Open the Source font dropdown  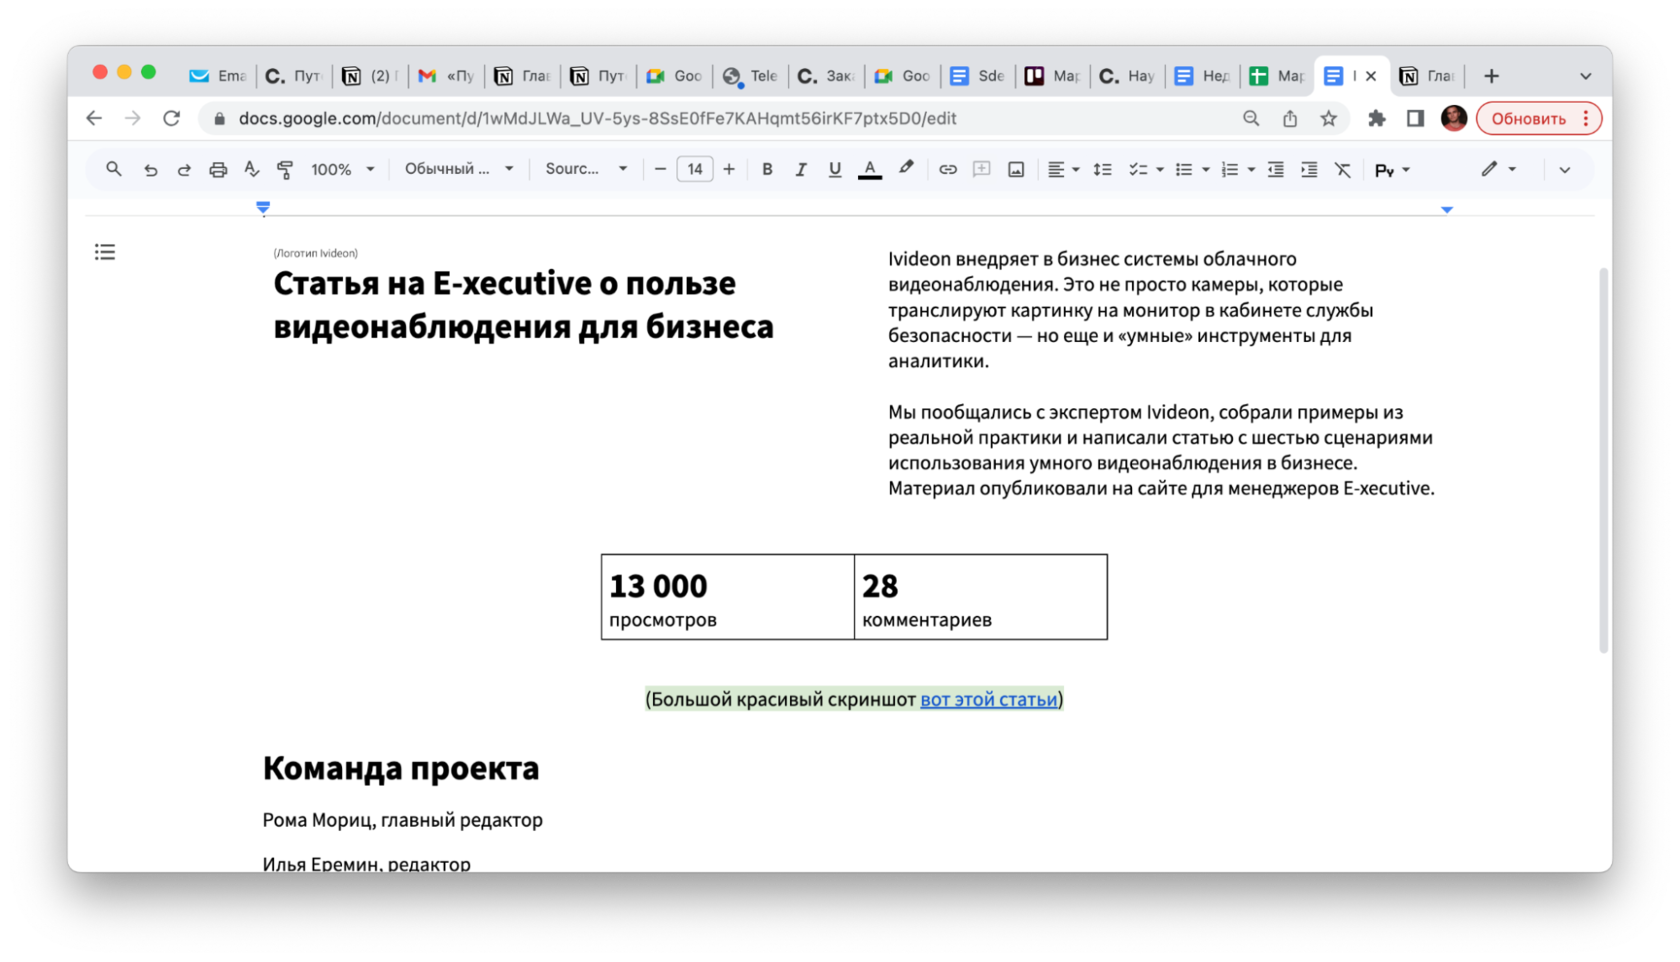coord(586,169)
